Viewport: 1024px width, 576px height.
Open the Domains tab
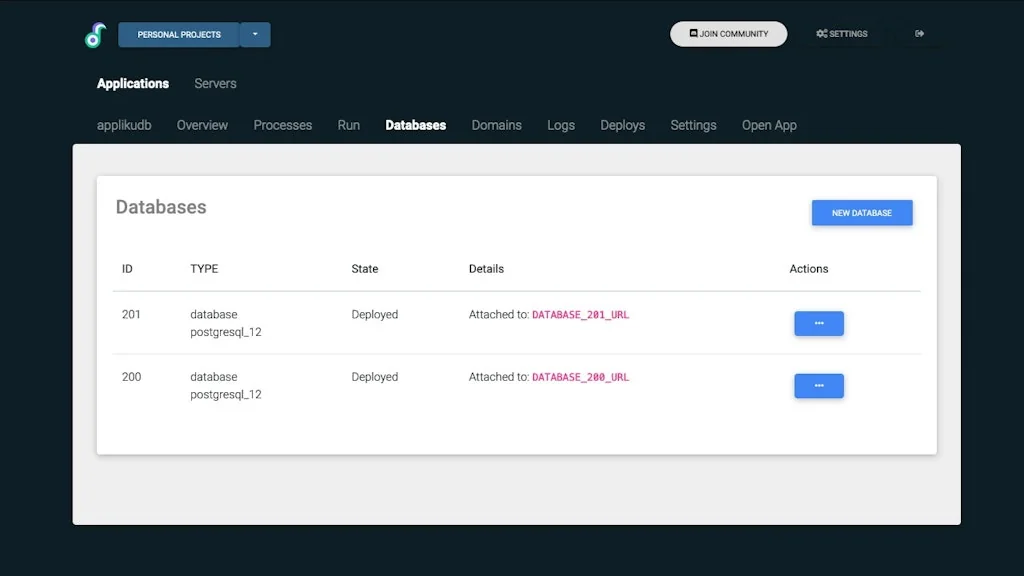(x=496, y=125)
